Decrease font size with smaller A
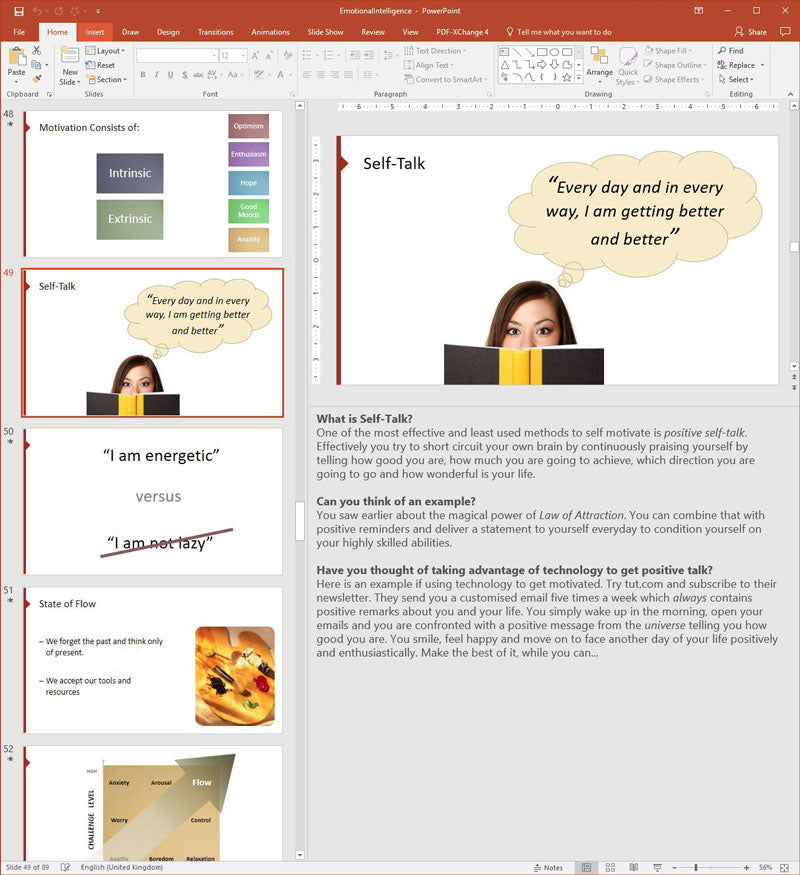Screen dimensions: 800x875 pos(269,56)
